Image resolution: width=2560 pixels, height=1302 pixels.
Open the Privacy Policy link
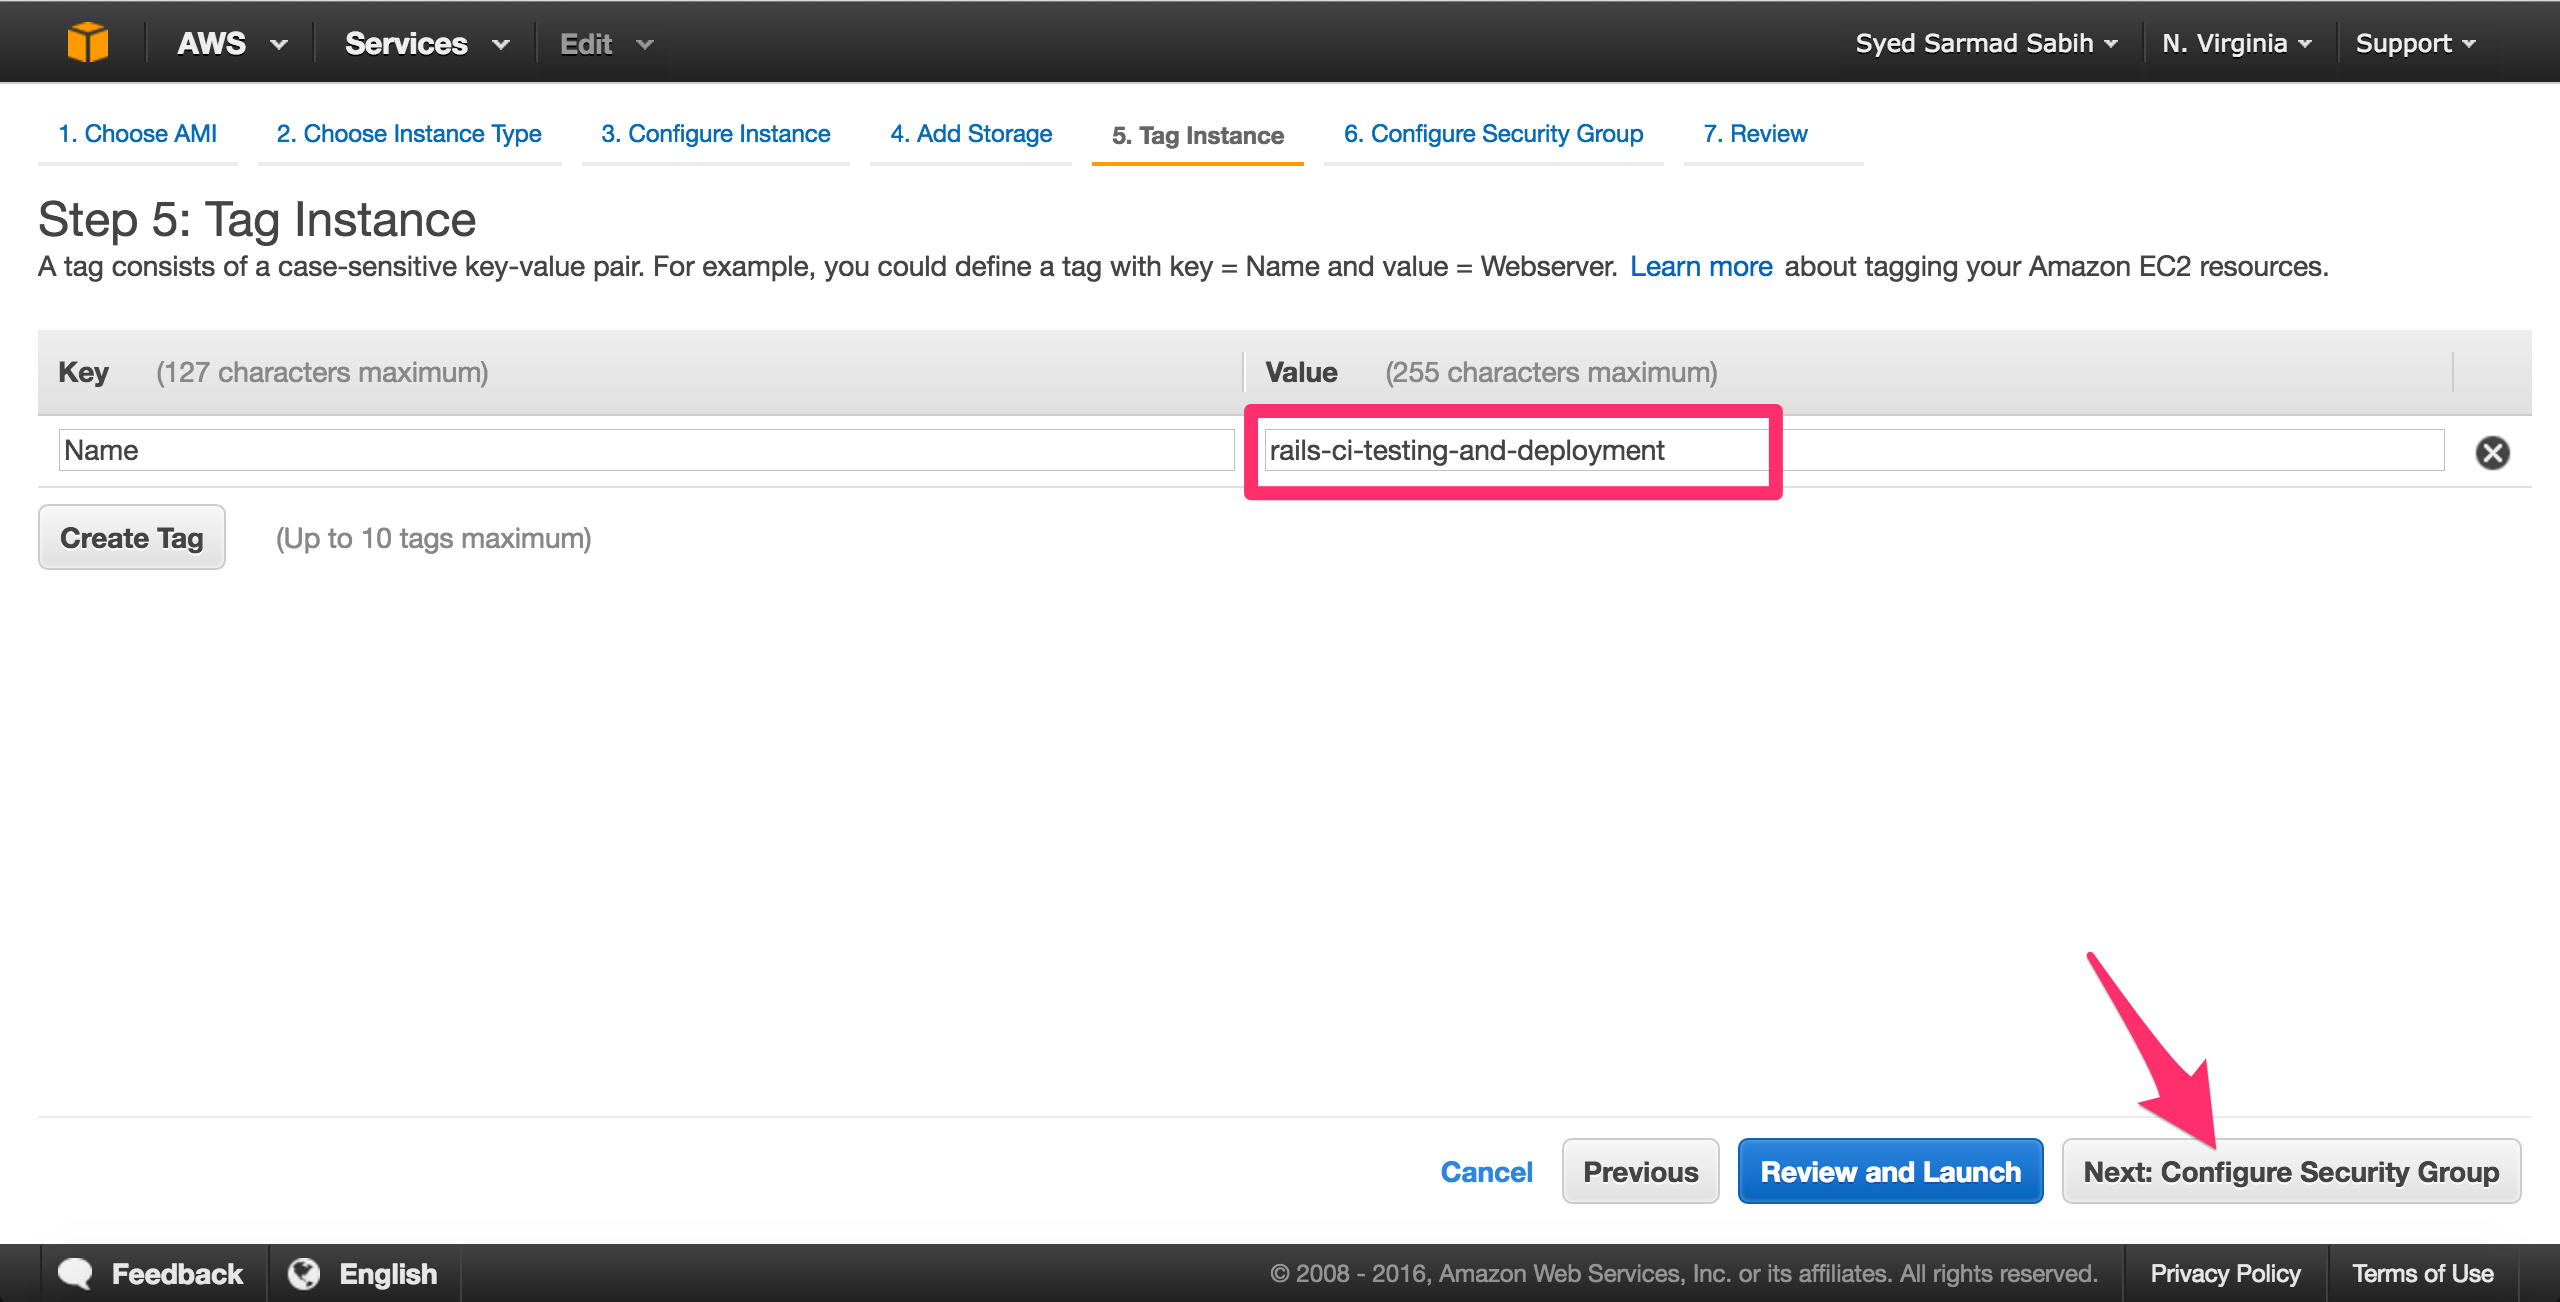point(2225,1274)
